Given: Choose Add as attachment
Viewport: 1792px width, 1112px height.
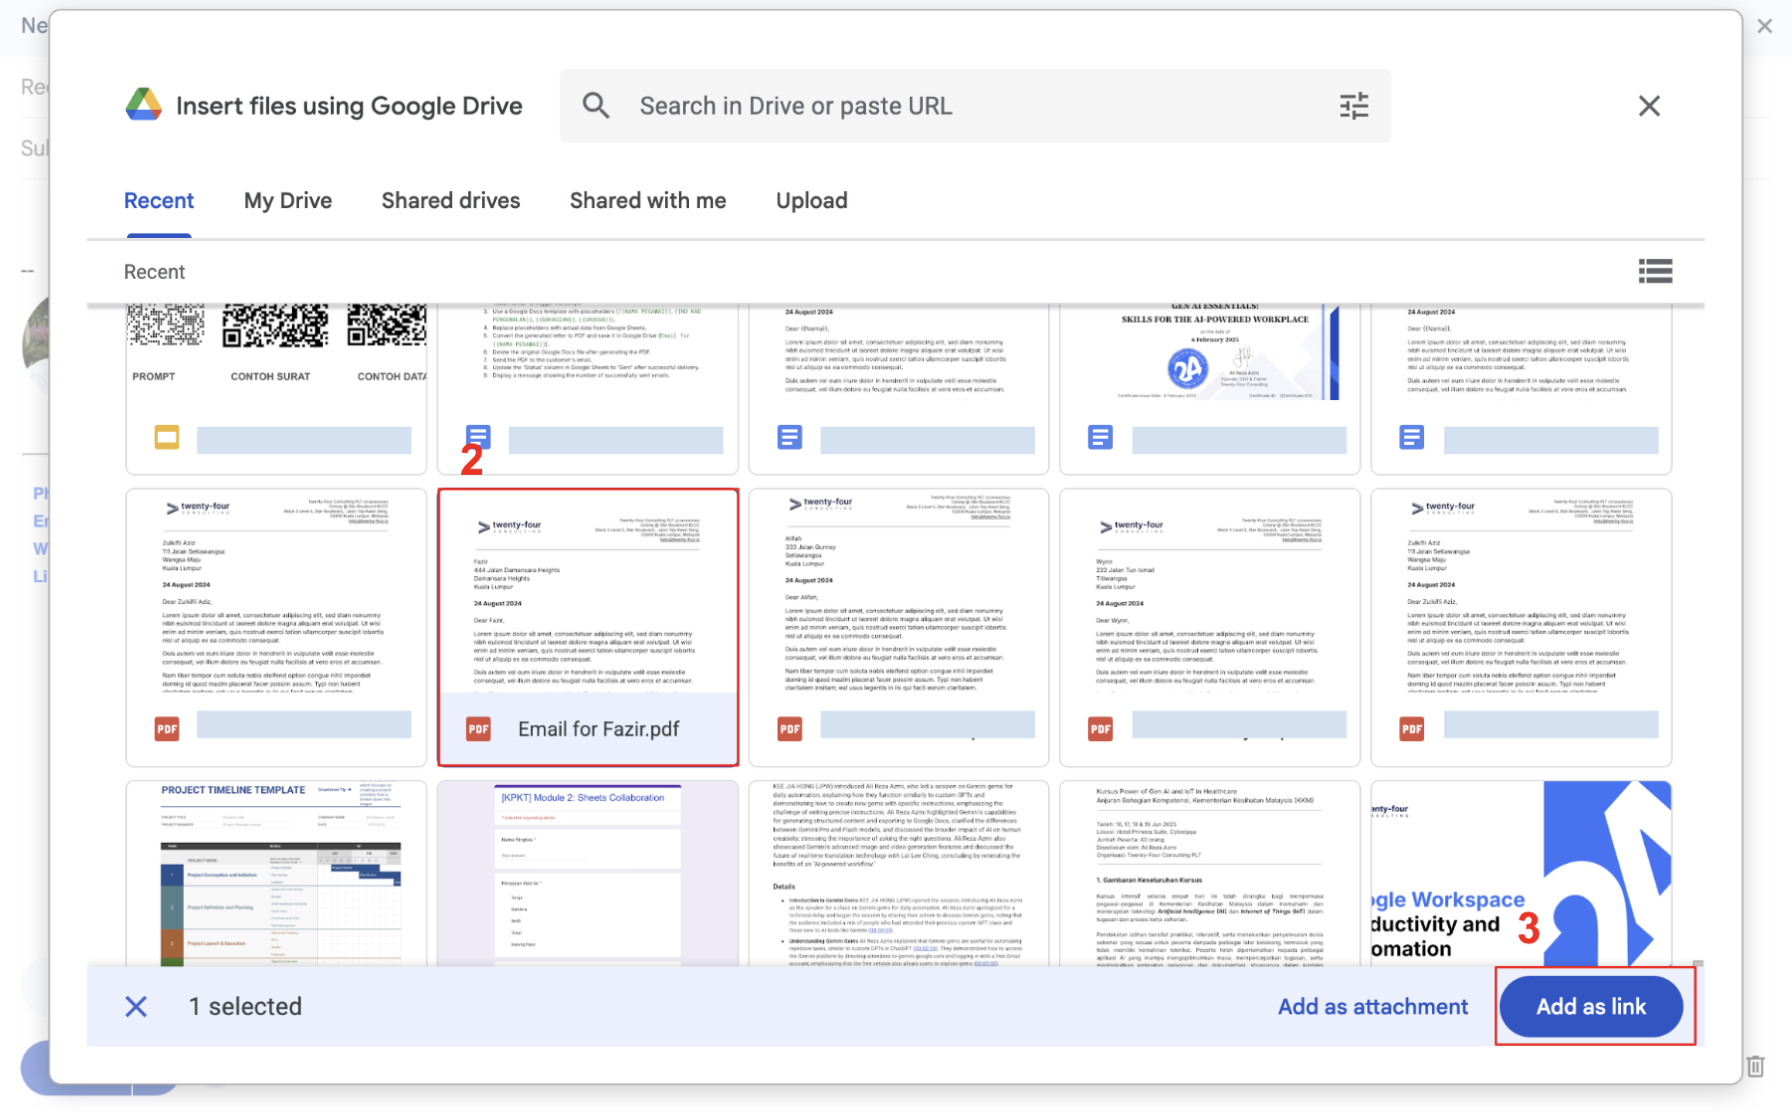Looking at the screenshot, I should coord(1372,1006).
